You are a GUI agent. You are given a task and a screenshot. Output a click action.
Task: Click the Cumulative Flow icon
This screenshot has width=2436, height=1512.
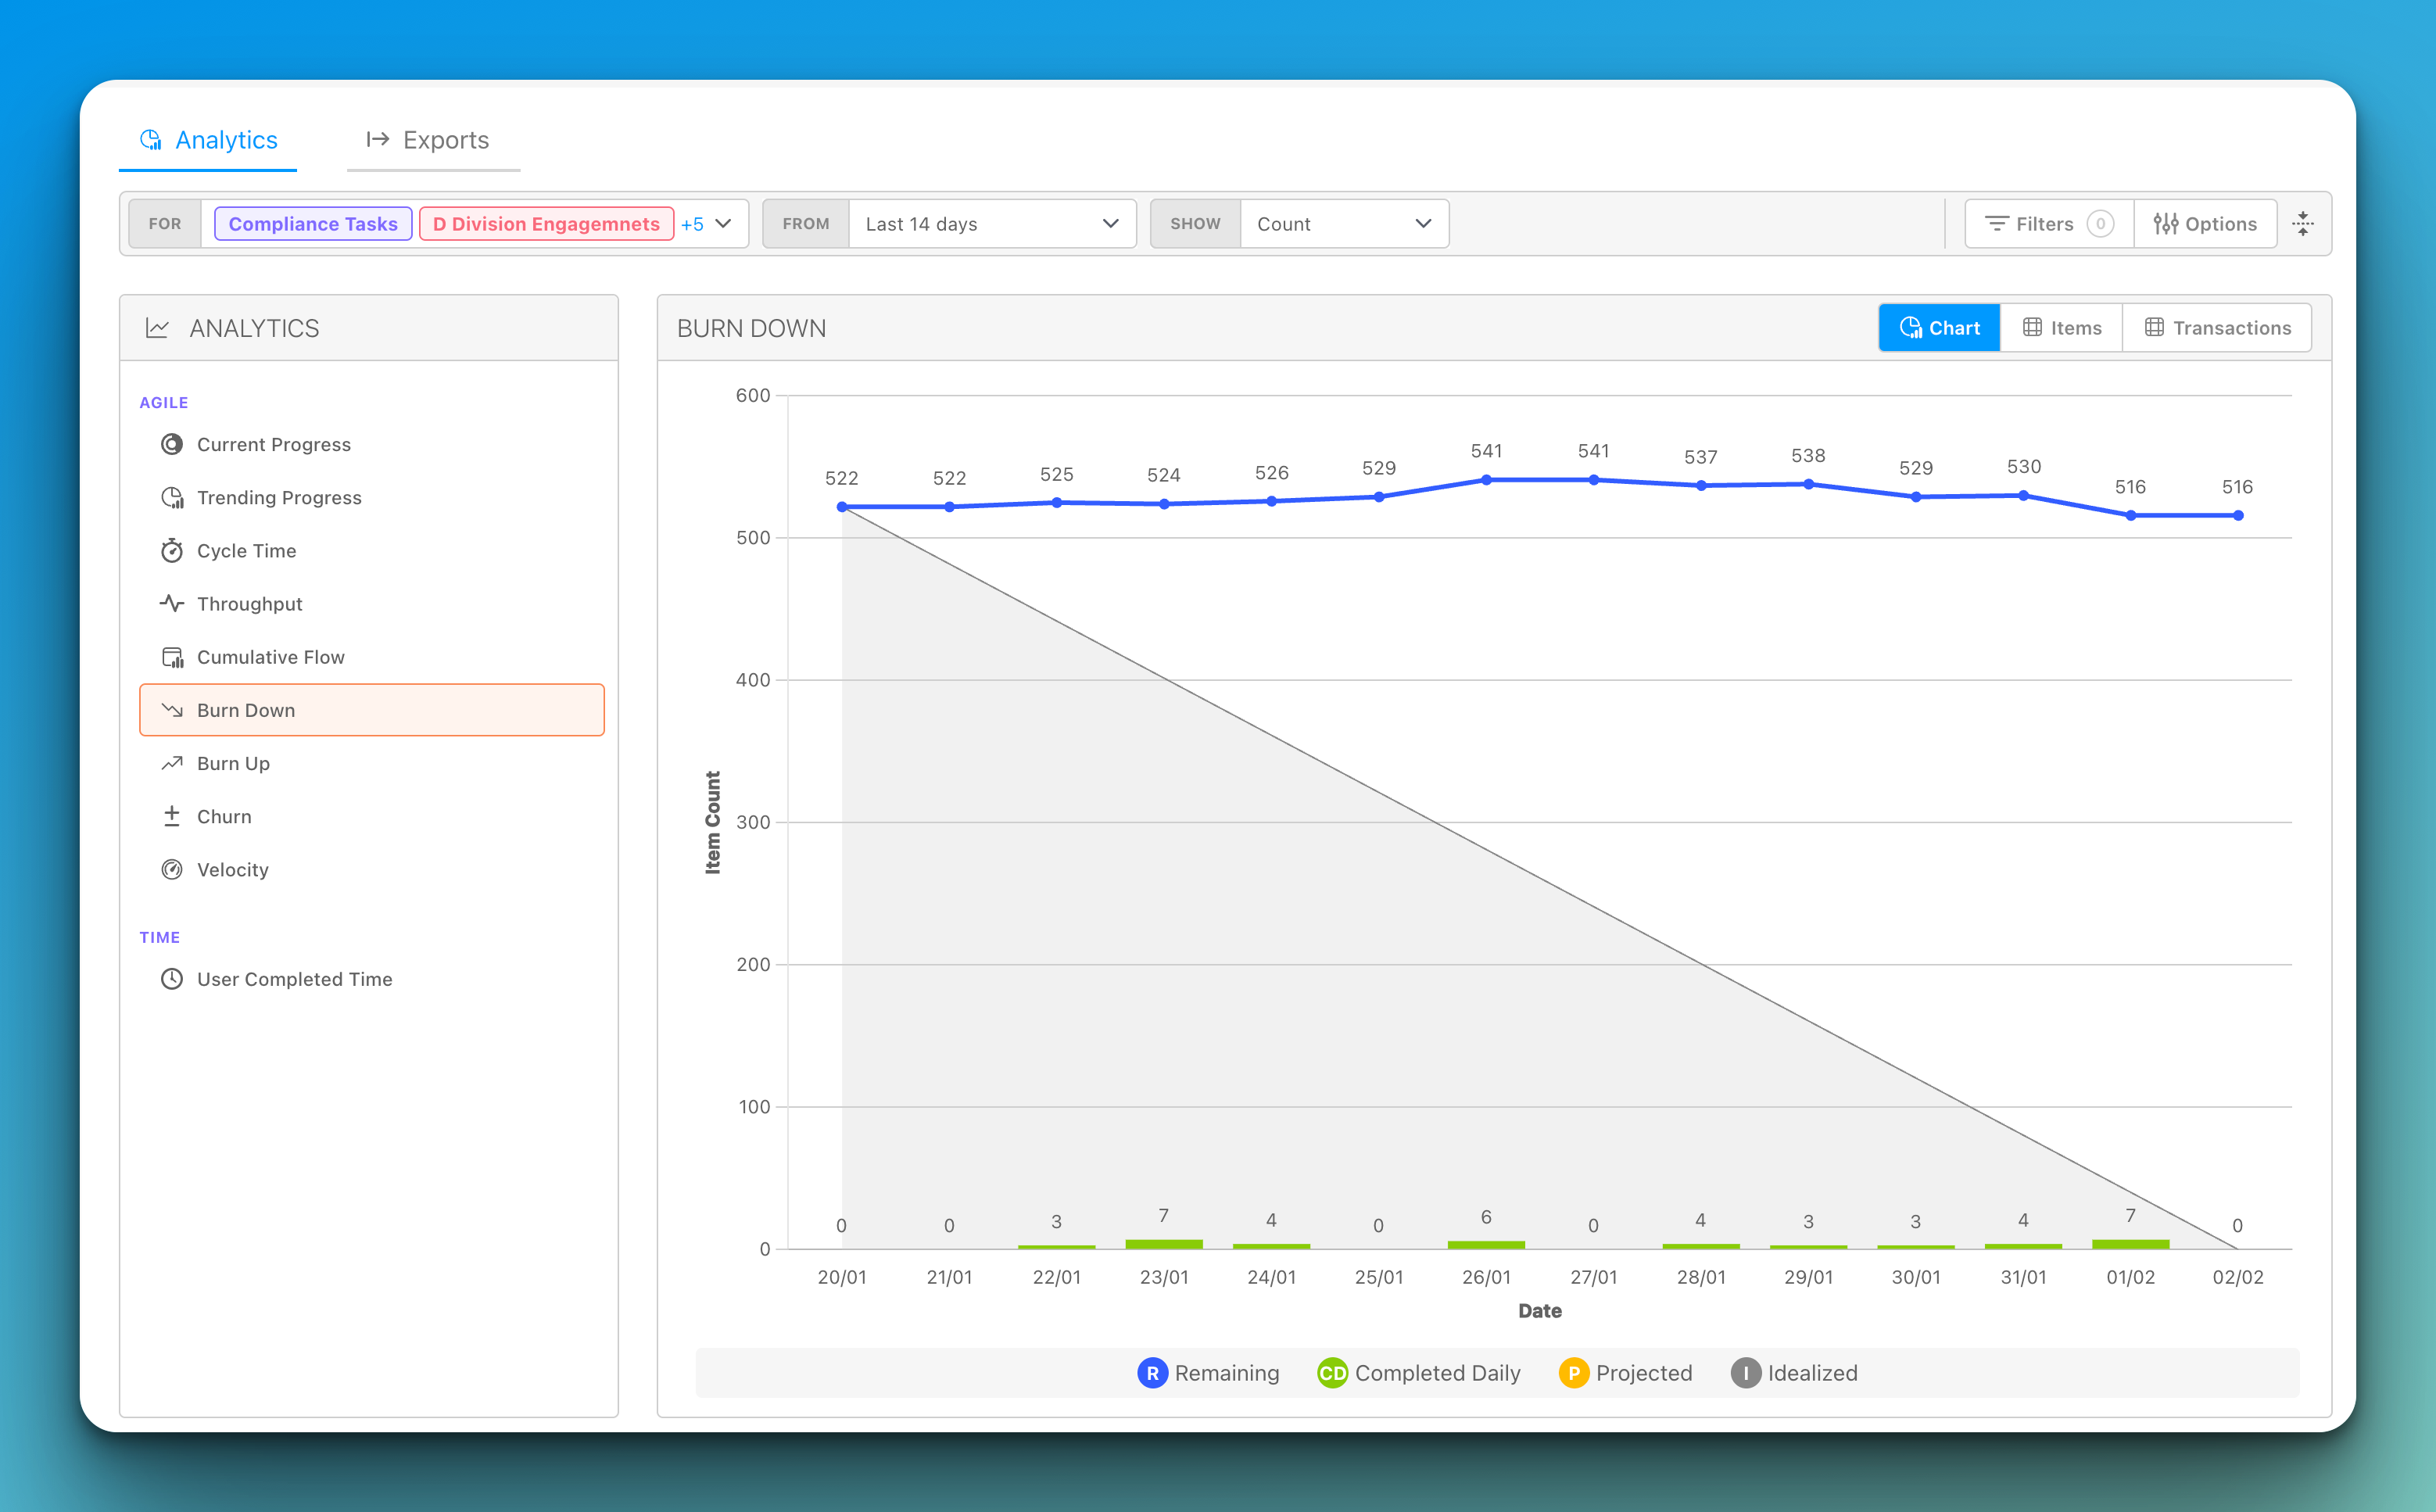tap(172, 657)
